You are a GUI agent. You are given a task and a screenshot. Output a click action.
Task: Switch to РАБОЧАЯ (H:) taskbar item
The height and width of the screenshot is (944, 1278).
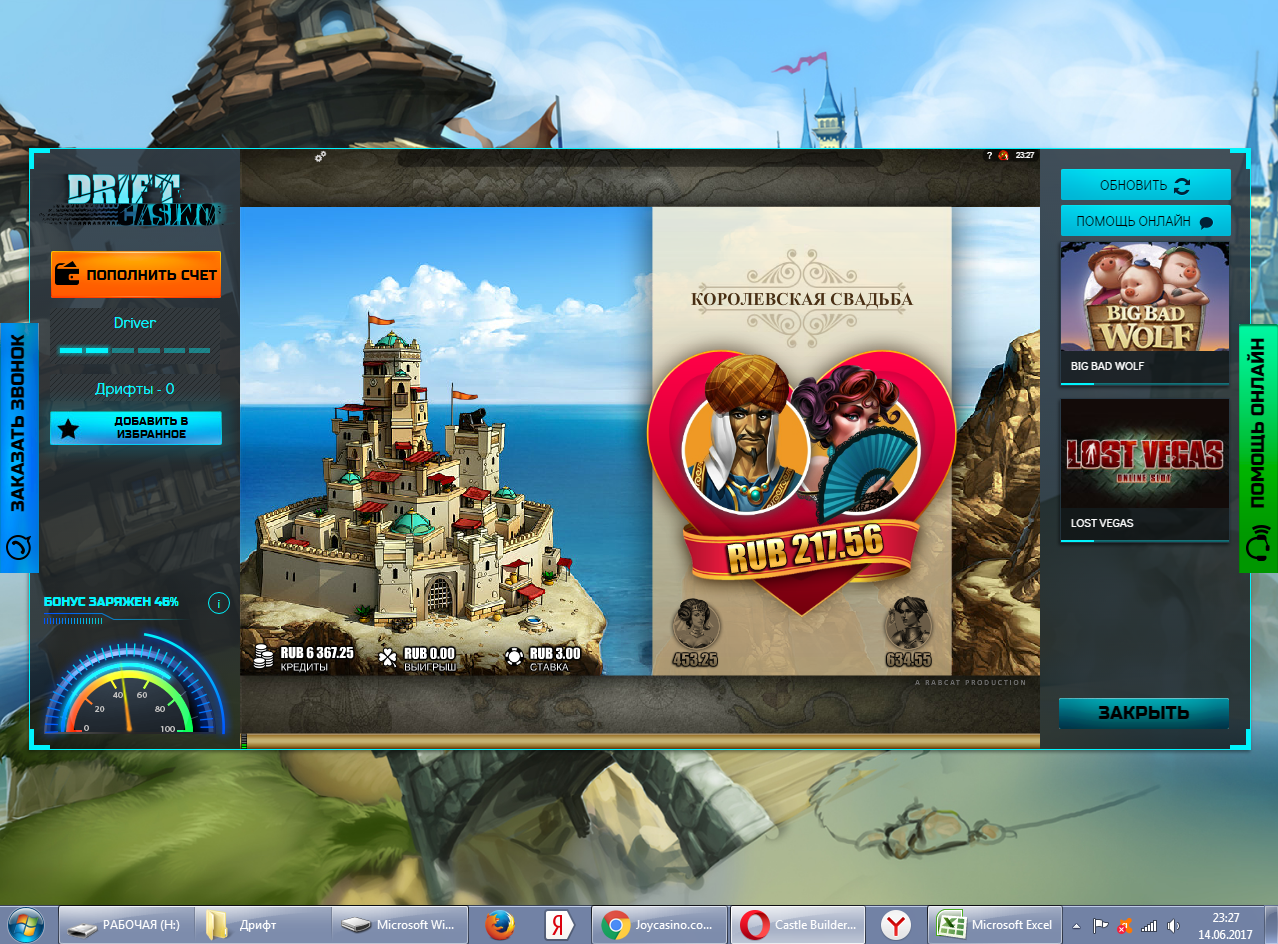pos(125,925)
